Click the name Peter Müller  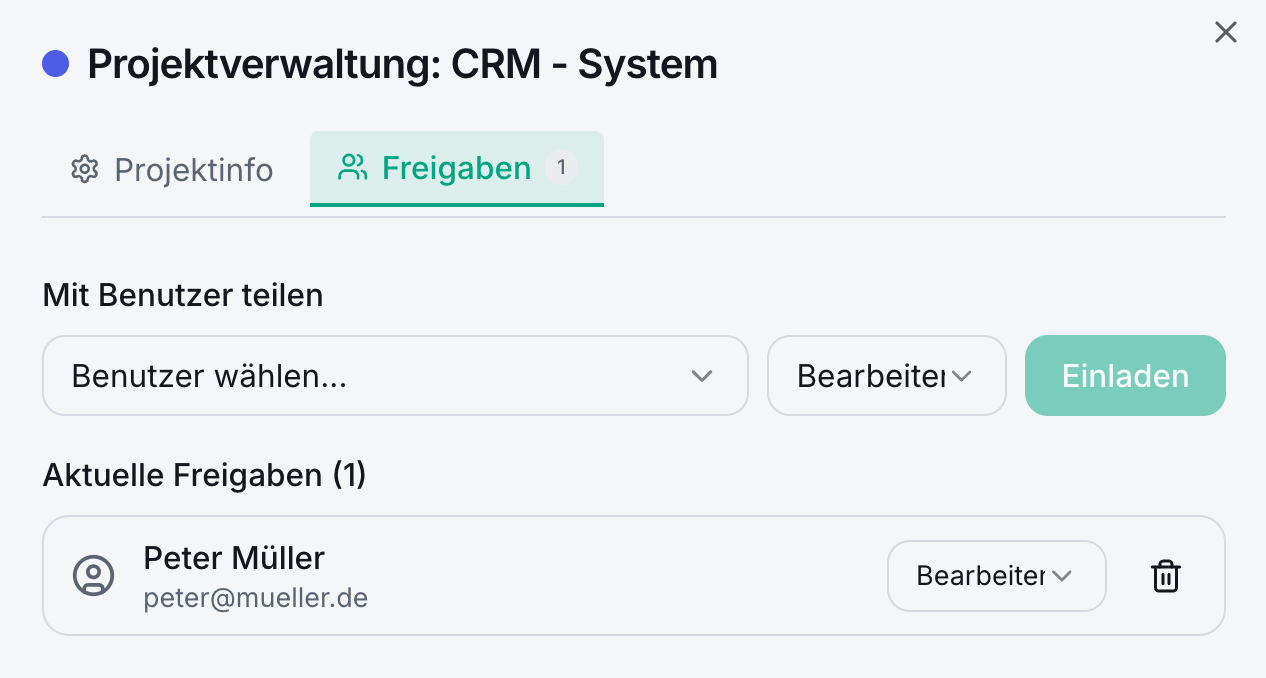[234, 558]
